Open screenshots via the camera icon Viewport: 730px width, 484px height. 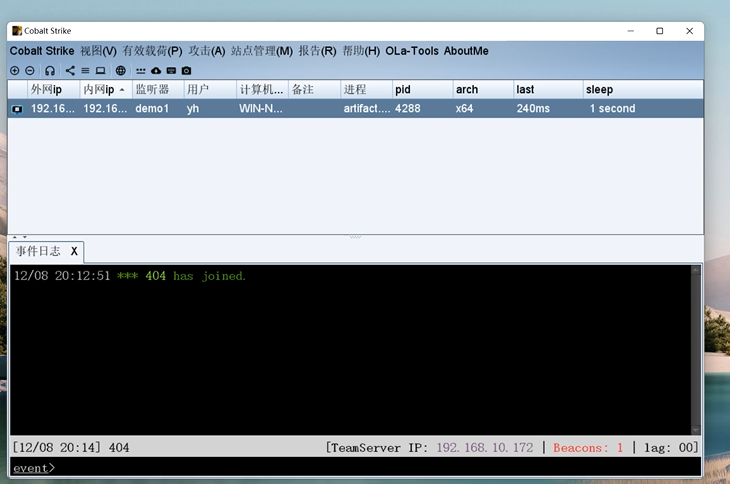[186, 71]
